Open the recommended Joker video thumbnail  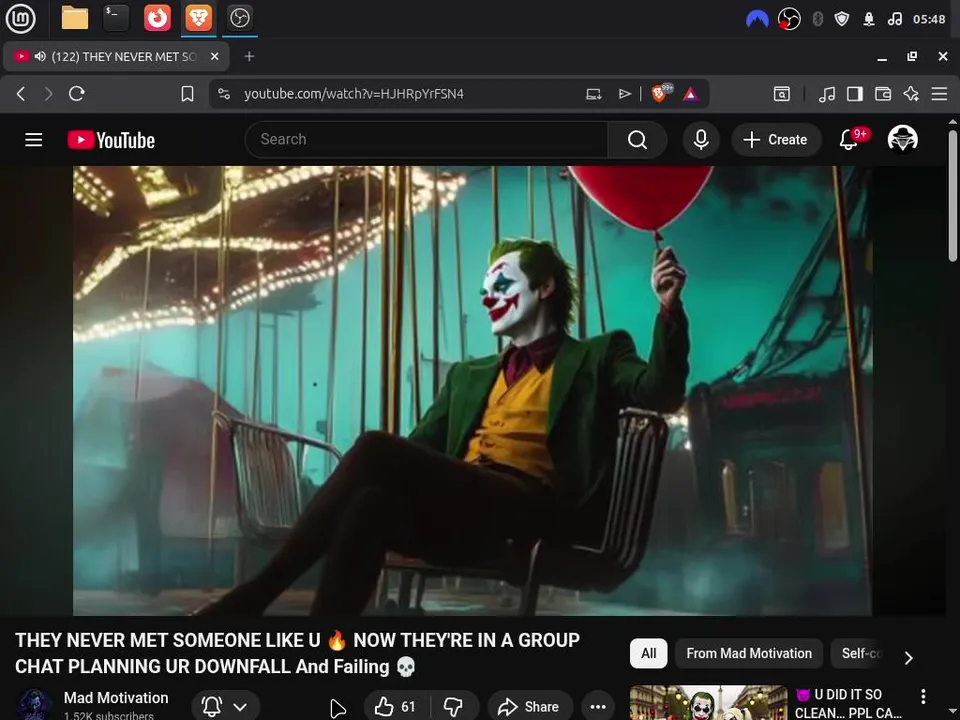click(708, 703)
